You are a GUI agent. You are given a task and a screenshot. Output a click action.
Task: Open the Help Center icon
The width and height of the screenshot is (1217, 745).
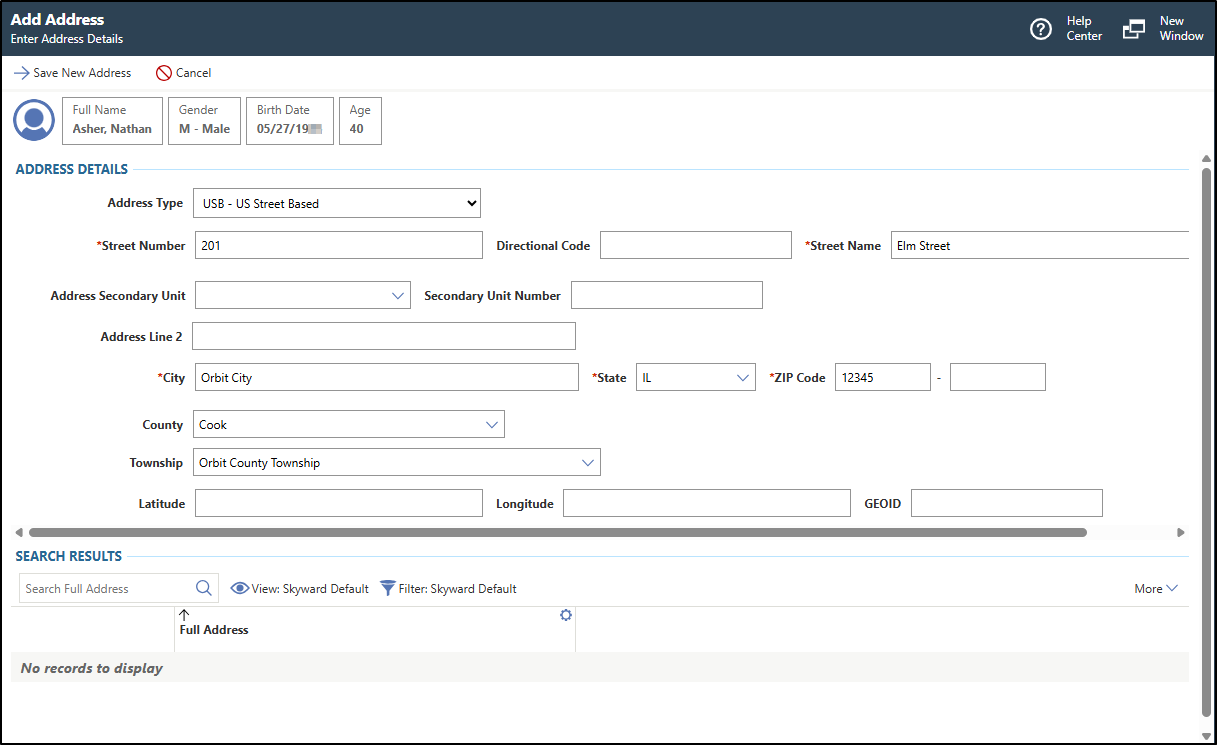1041,29
